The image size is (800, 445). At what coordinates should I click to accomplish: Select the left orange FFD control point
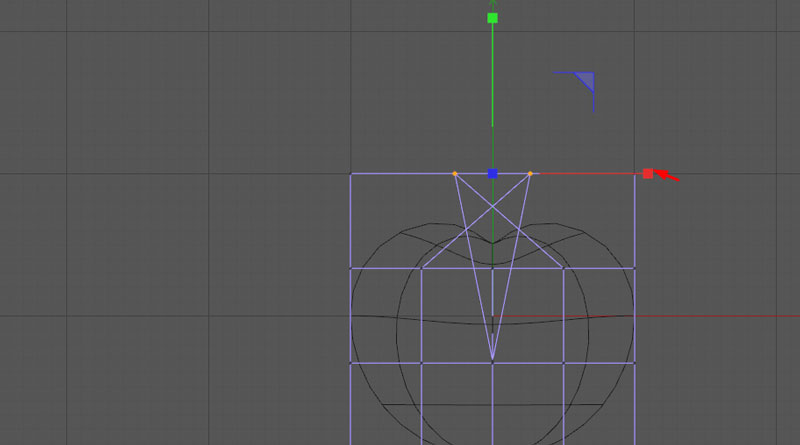coord(455,174)
